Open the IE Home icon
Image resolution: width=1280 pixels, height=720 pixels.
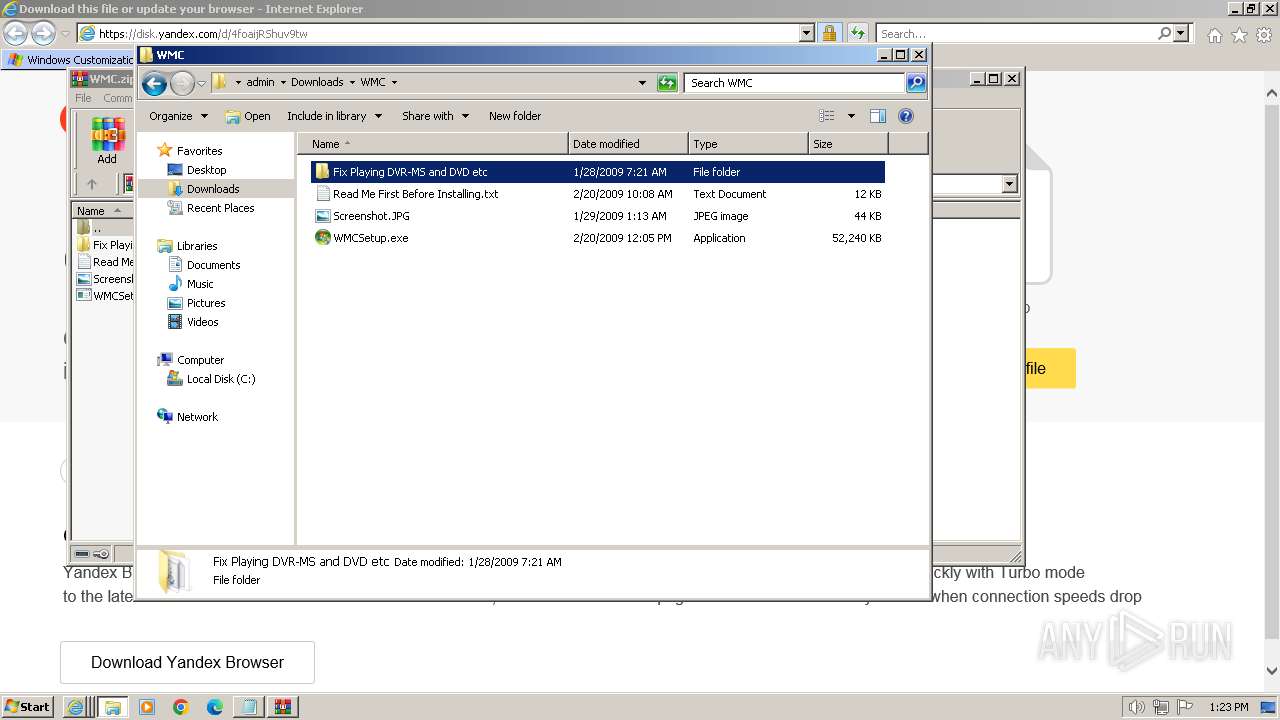[x=1214, y=35]
